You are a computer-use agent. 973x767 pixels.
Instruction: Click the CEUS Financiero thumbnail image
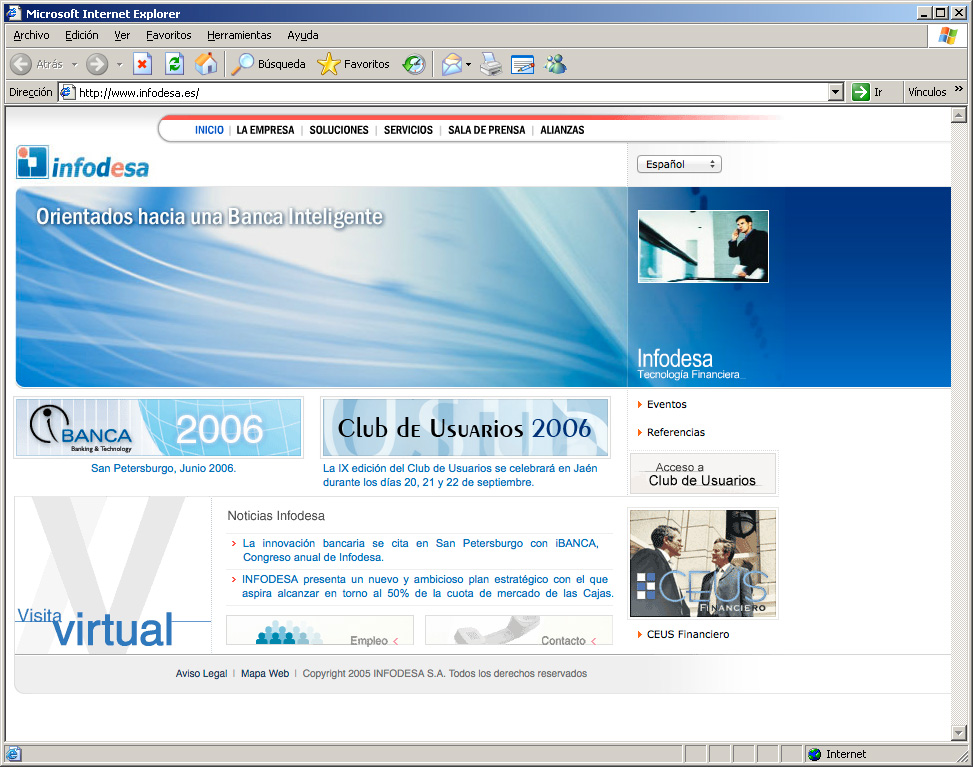click(702, 564)
